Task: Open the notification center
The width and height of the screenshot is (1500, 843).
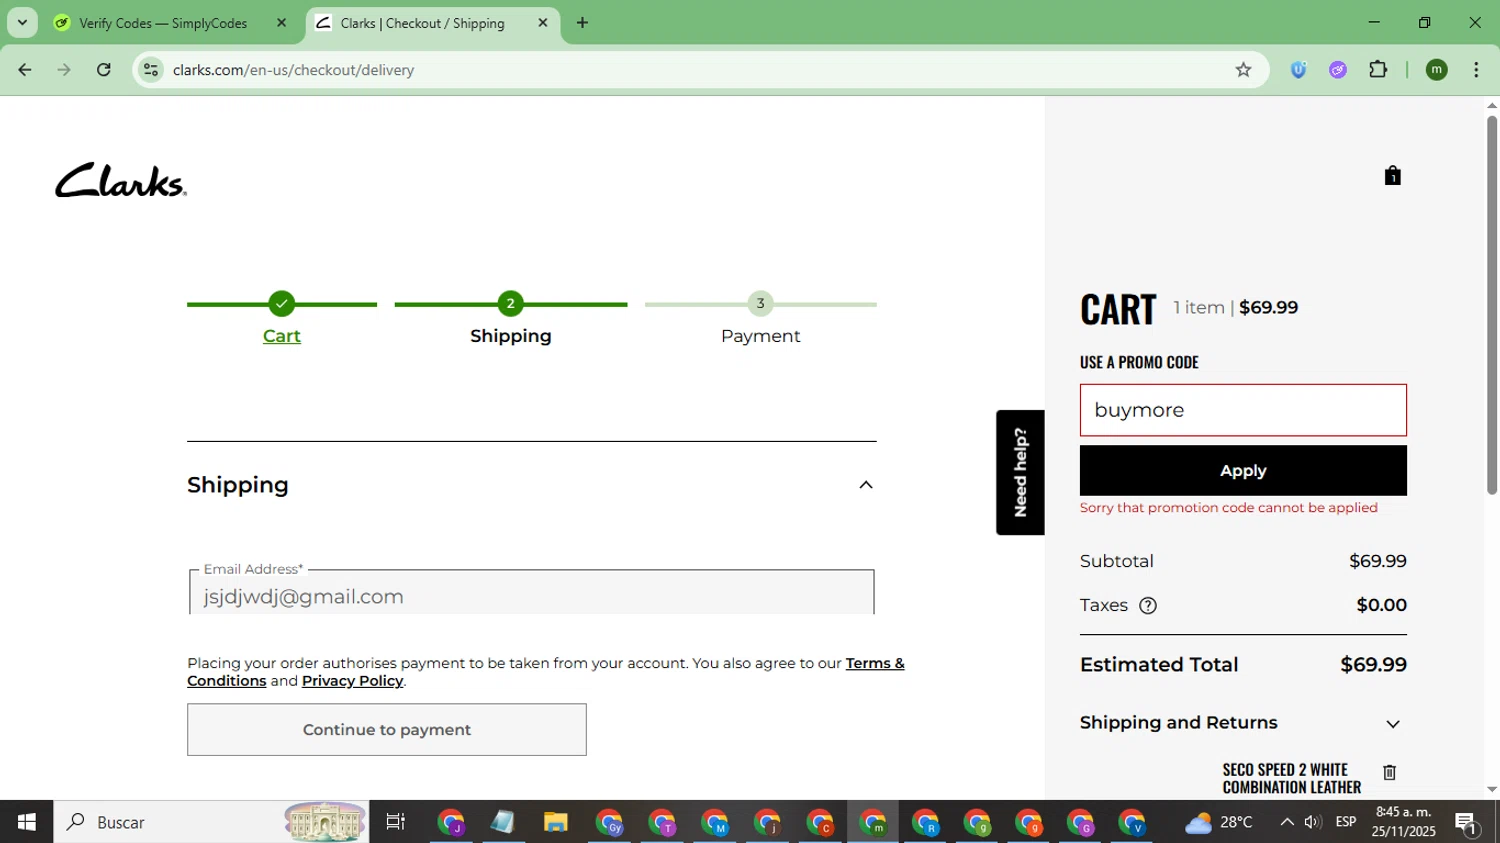Action: [1467, 823]
